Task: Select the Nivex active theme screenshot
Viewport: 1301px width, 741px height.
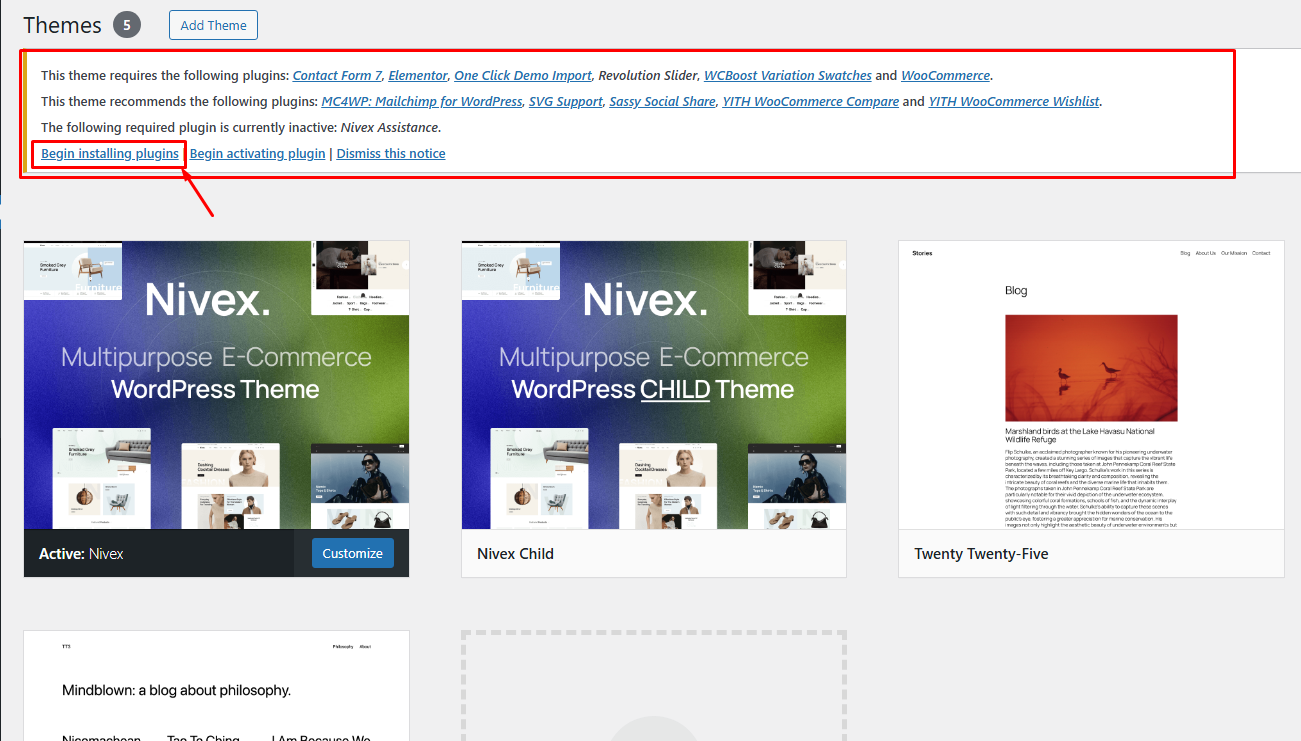Action: click(216, 385)
